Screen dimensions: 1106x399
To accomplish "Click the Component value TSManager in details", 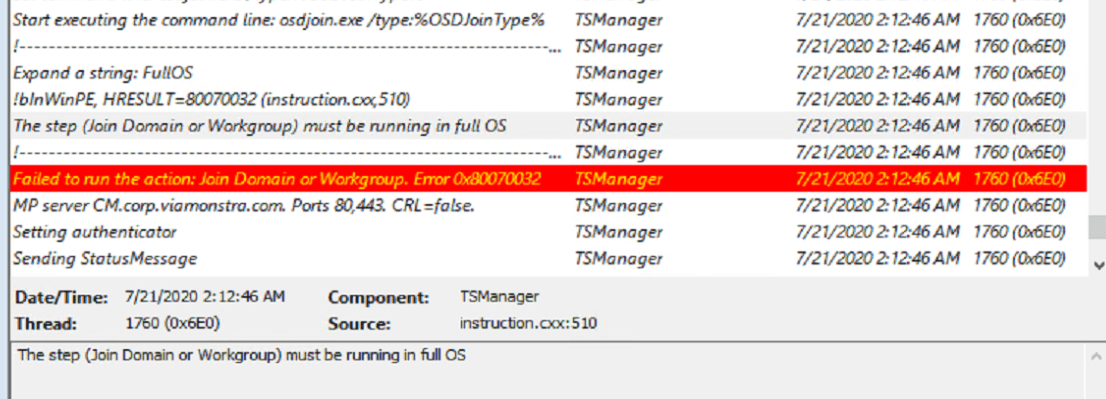I will (x=499, y=297).
